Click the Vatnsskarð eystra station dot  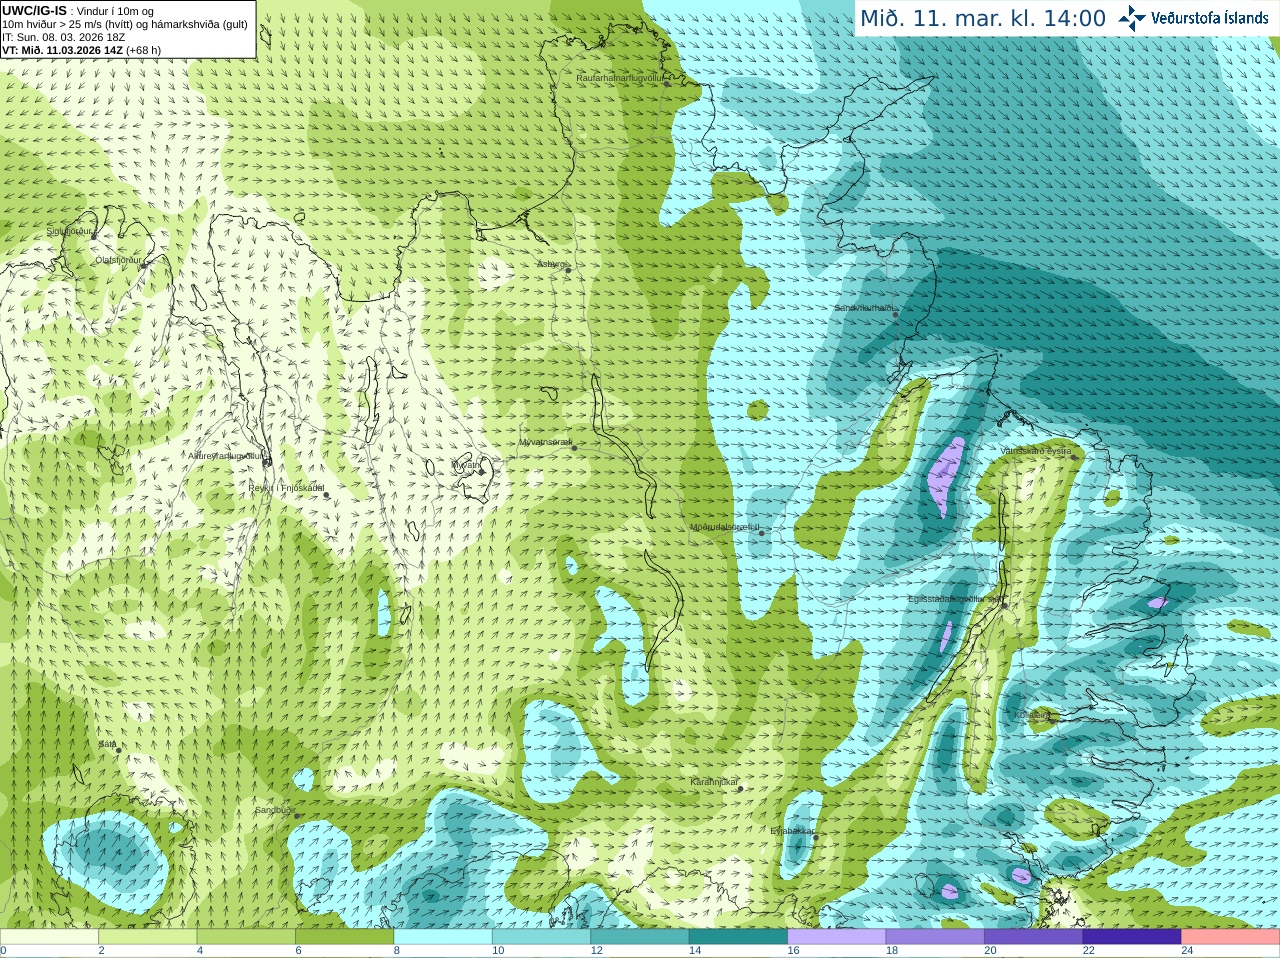[1075, 458]
